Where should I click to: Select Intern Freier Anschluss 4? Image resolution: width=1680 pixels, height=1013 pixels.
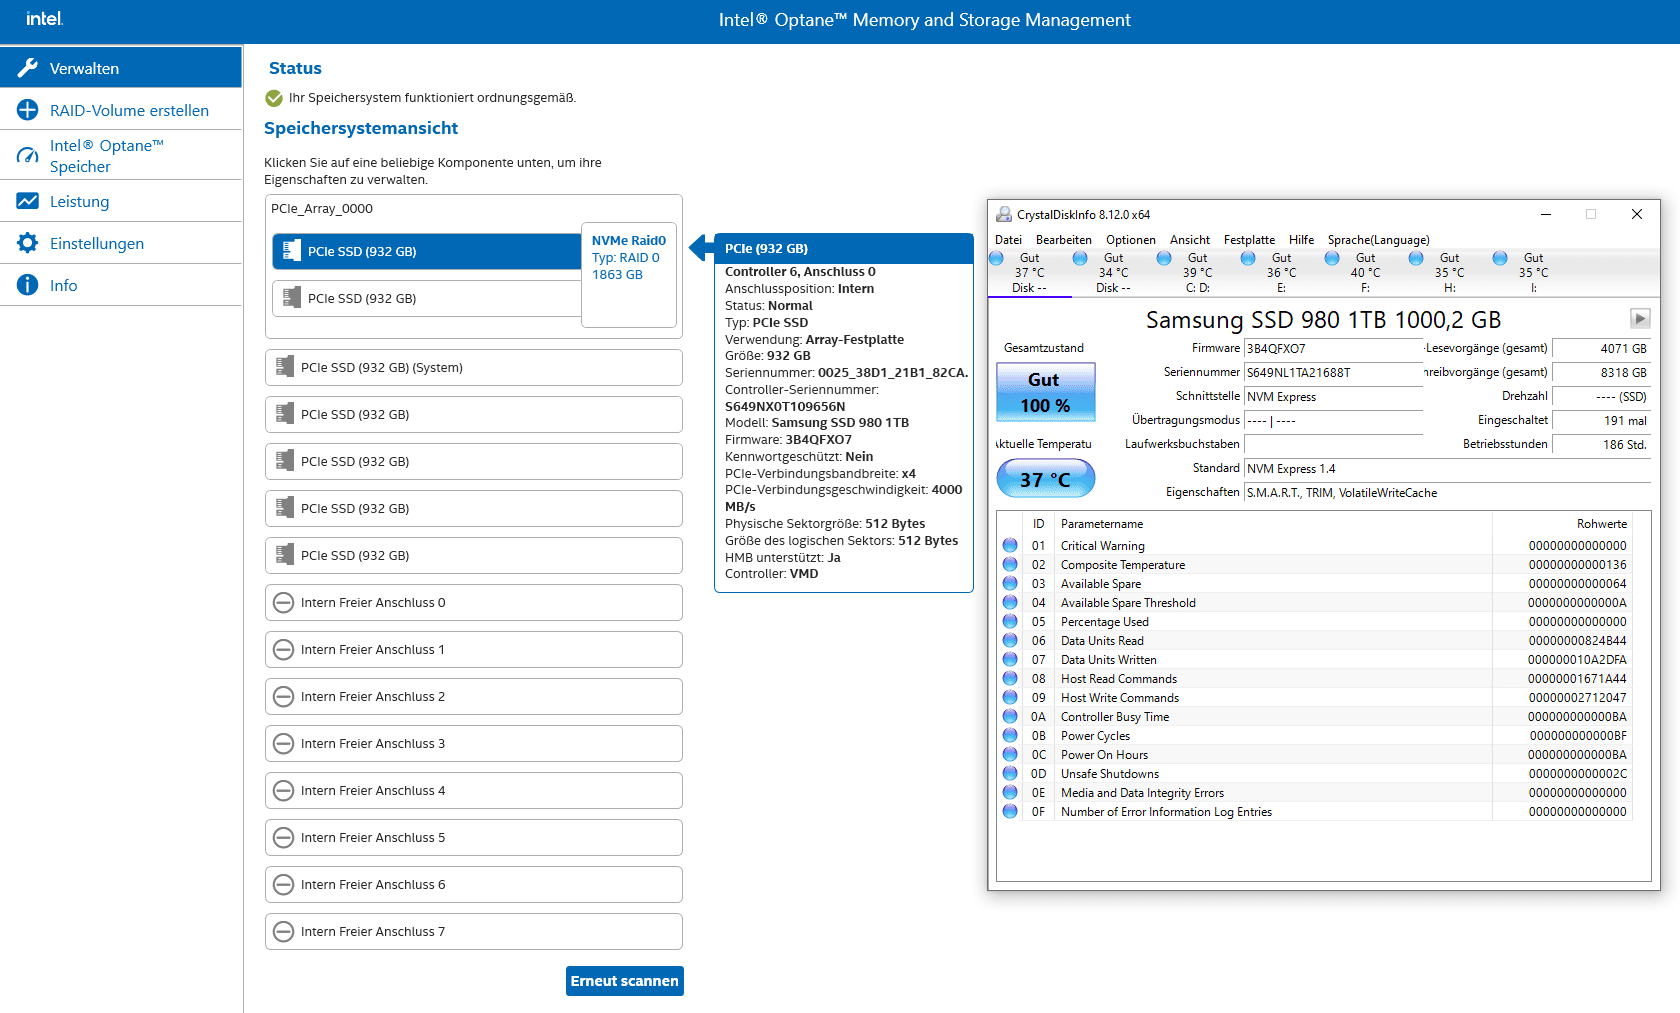[x=474, y=791]
